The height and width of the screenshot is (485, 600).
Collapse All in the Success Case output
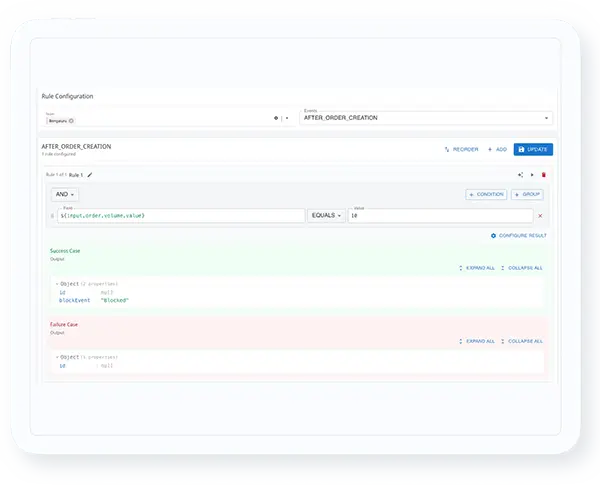point(522,268)
